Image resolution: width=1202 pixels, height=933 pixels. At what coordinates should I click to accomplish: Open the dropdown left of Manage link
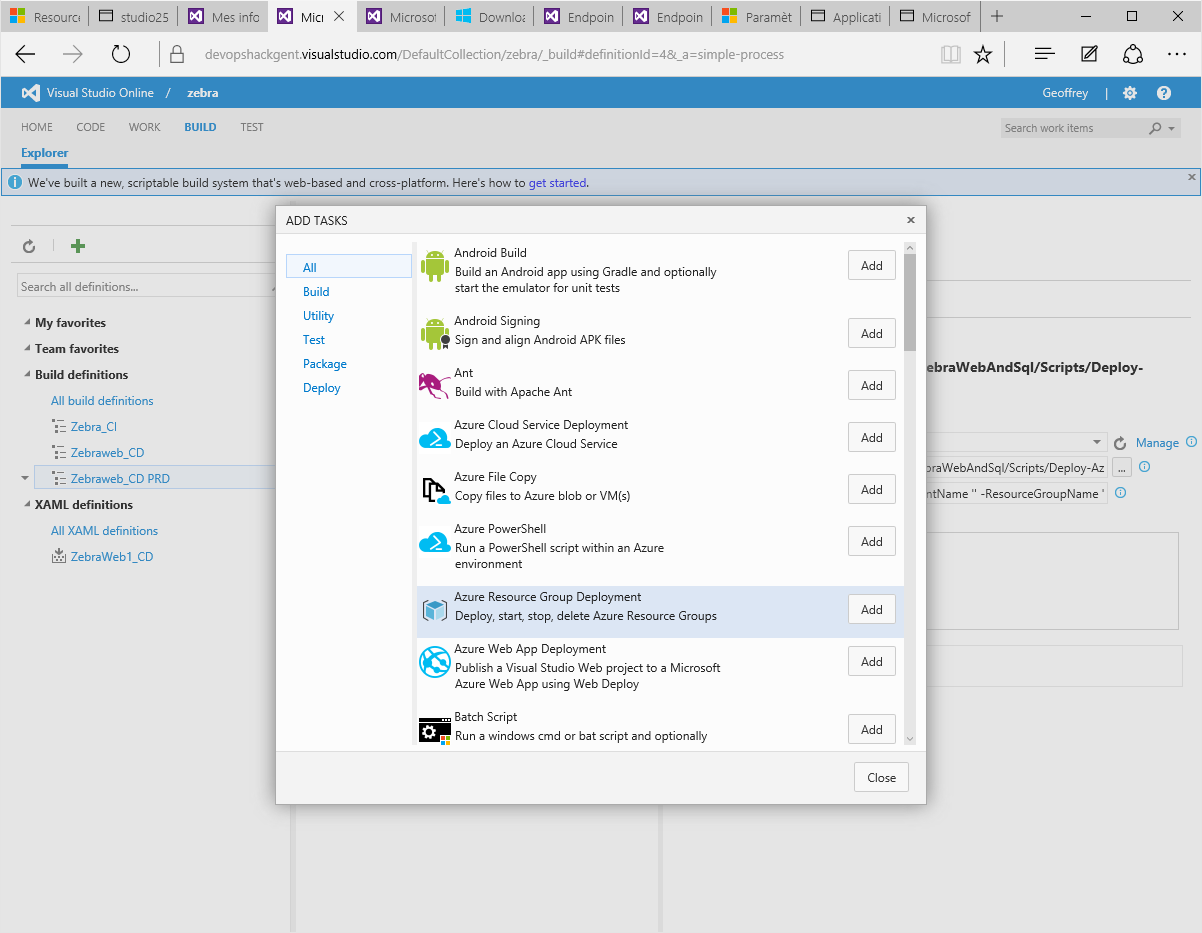pos(1098,443)
